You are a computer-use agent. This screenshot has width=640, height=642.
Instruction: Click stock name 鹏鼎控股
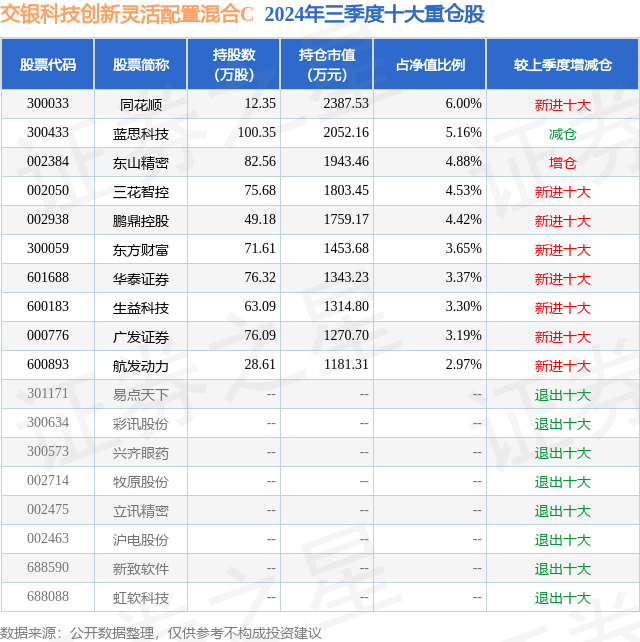[x=141, y=221]
